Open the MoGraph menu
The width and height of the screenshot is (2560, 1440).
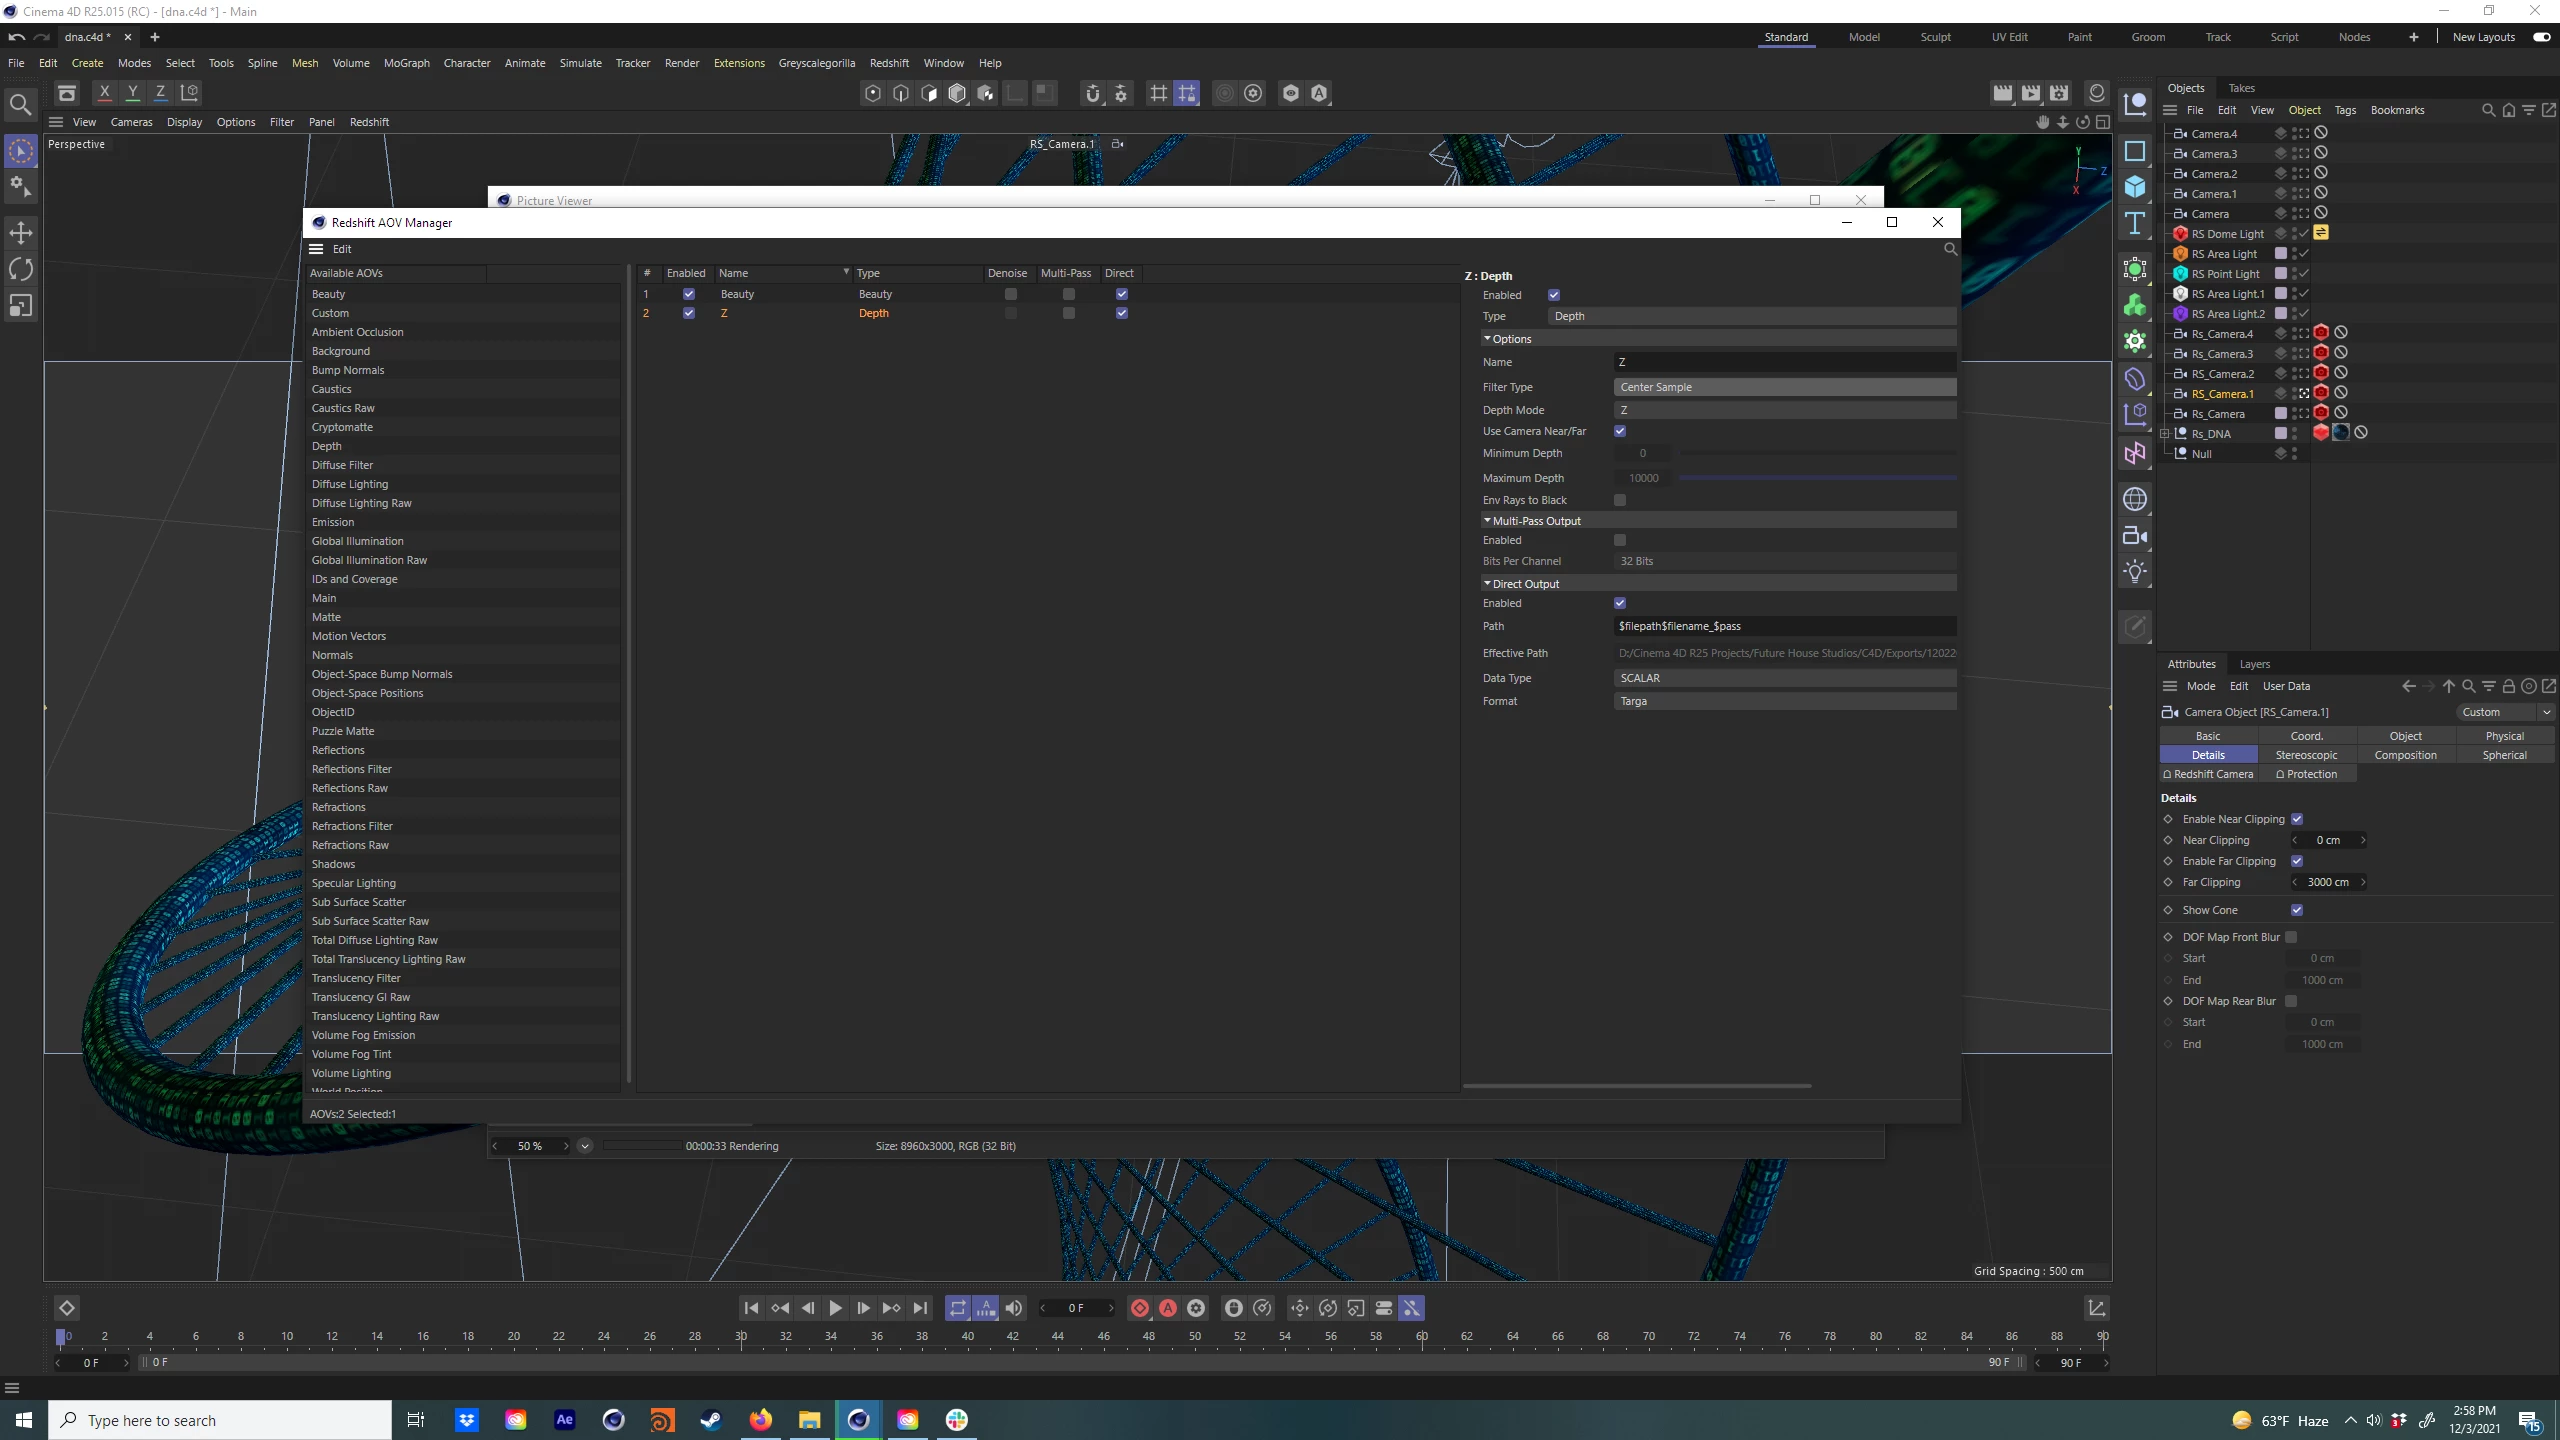(406, 63)
